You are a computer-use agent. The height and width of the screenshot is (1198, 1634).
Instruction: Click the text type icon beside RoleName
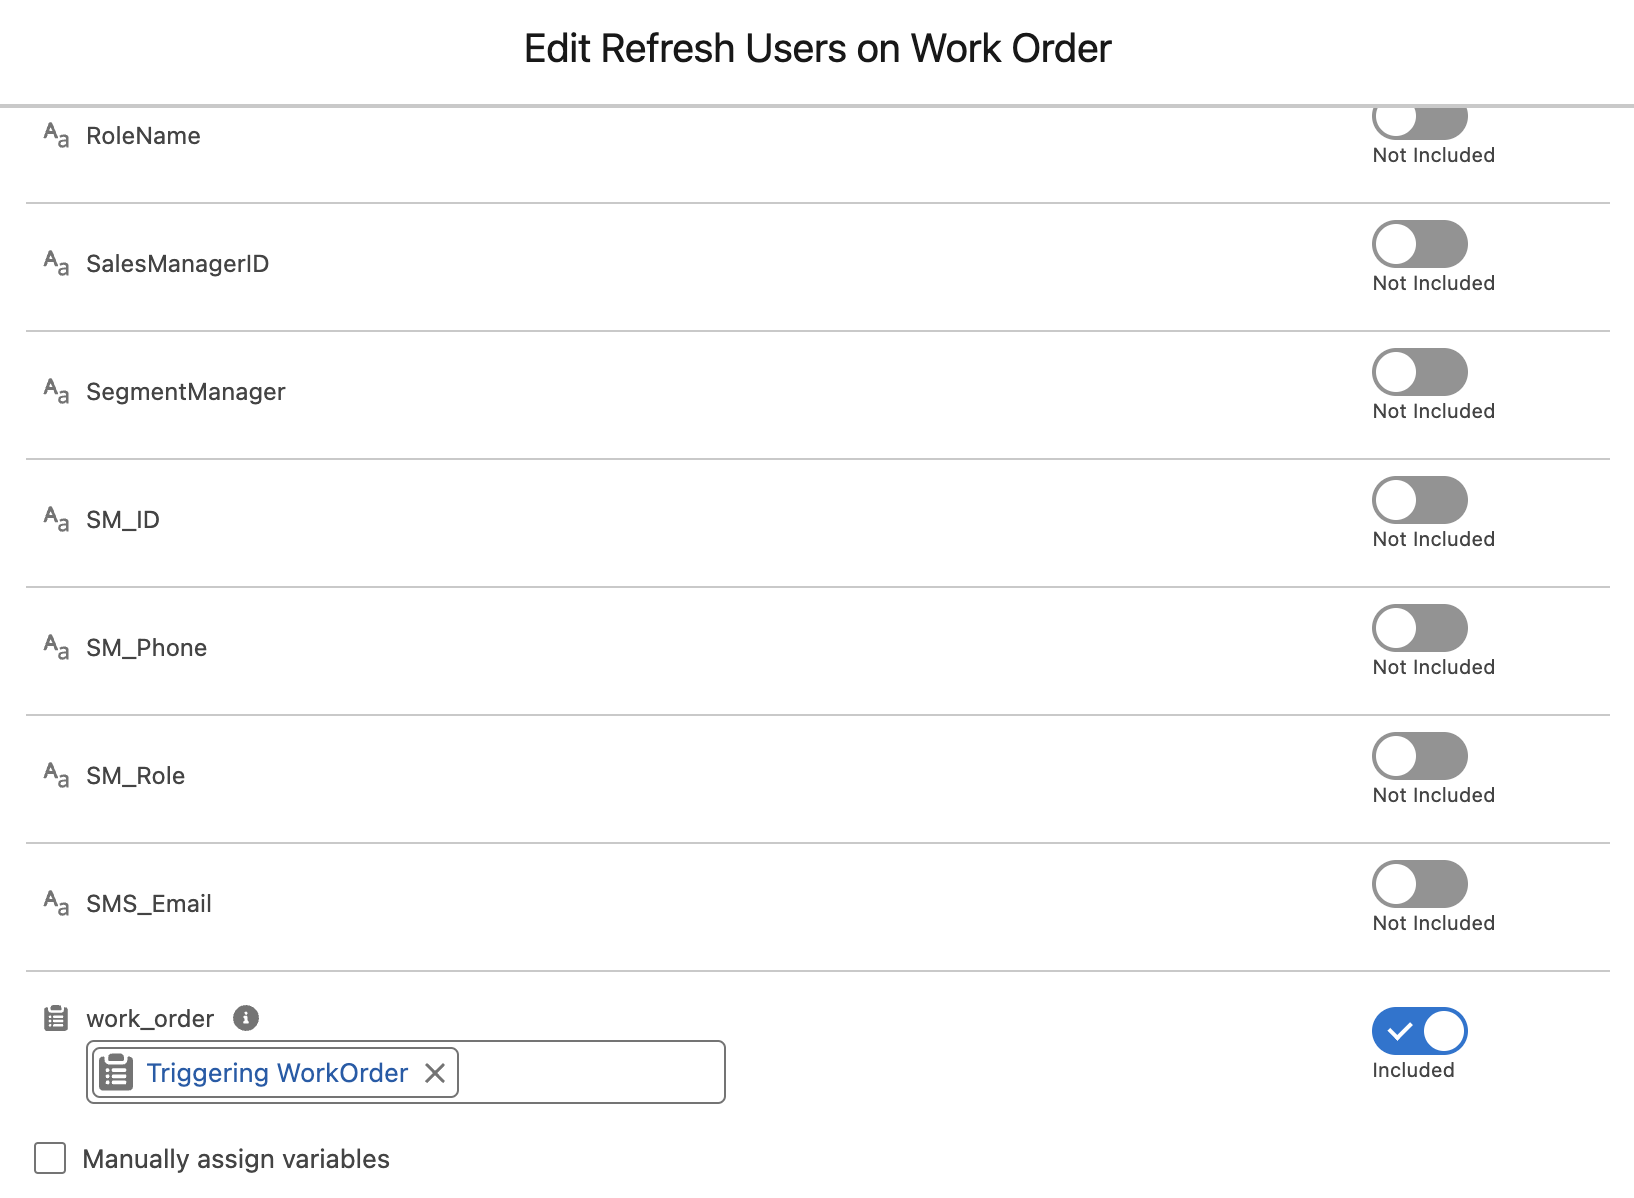(x=55, y=134)
